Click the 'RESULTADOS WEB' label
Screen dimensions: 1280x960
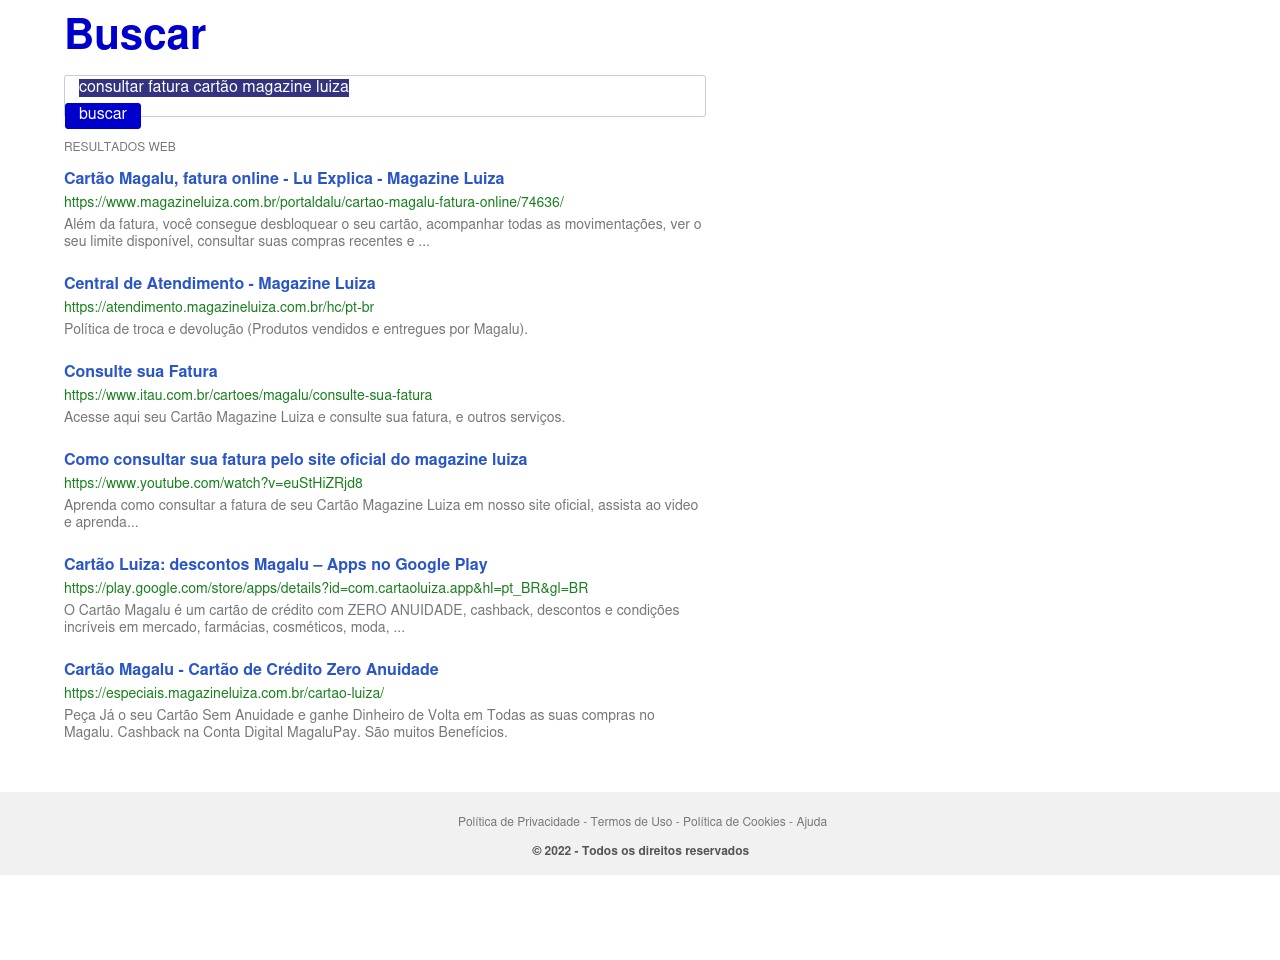[x=120, y=147]
